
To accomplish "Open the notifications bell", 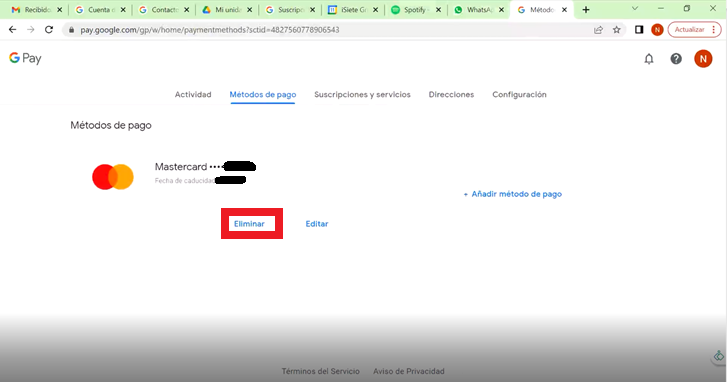I will [x=649, y=59].
